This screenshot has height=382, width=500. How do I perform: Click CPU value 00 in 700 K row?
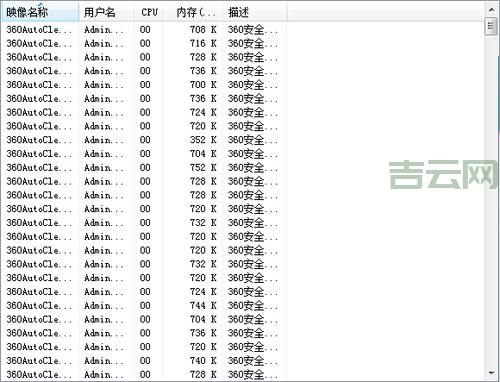coord(145,85)
